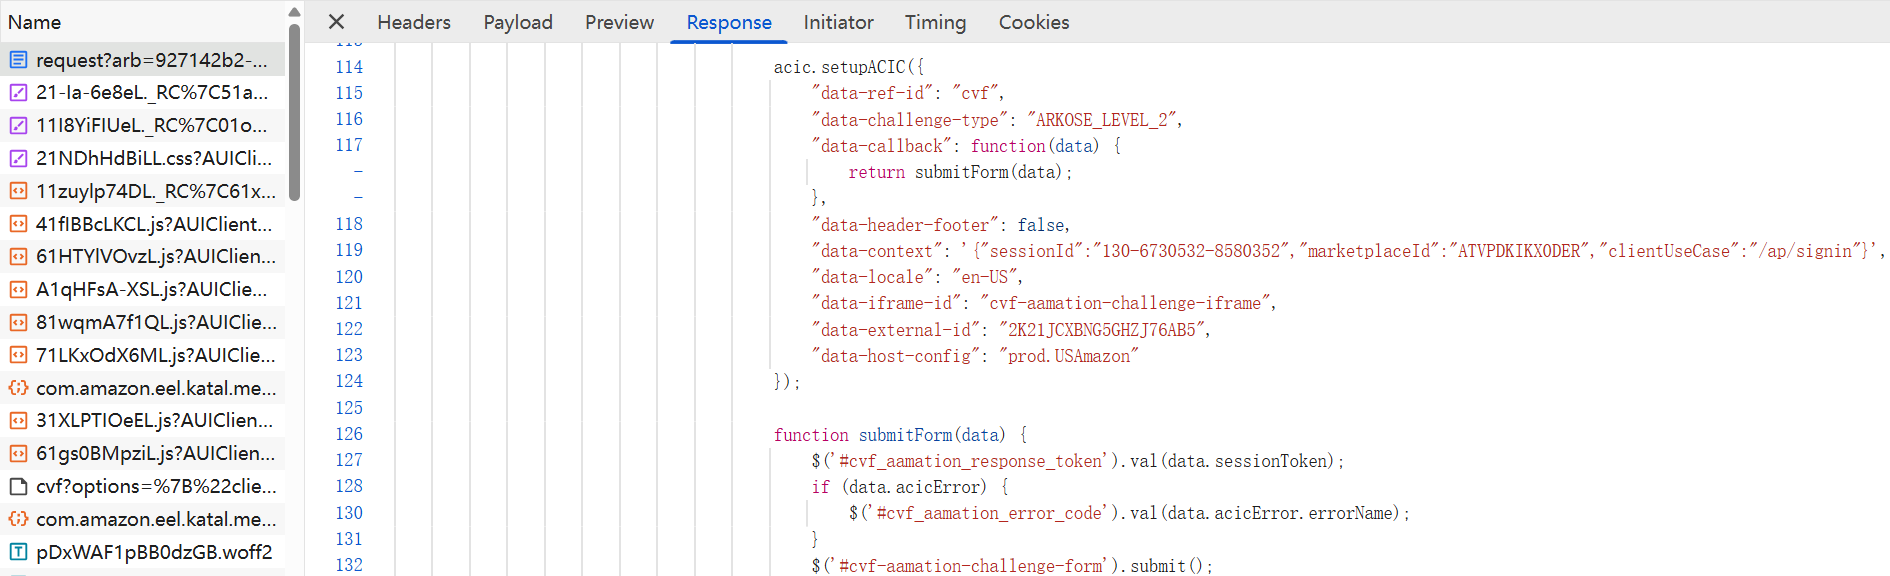Click the Name column header

[x=35, y=22]
